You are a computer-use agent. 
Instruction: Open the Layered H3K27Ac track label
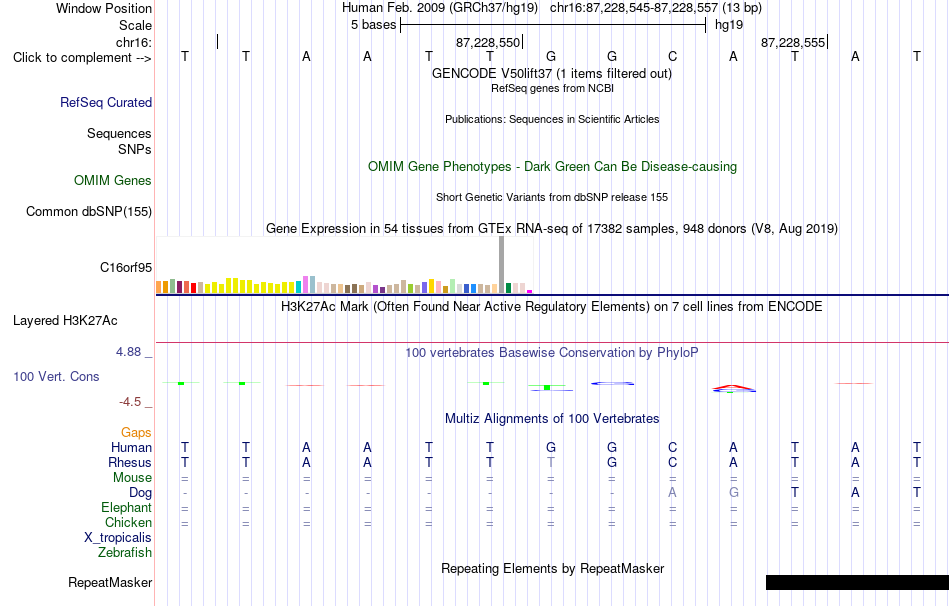[x=65, y=321]
